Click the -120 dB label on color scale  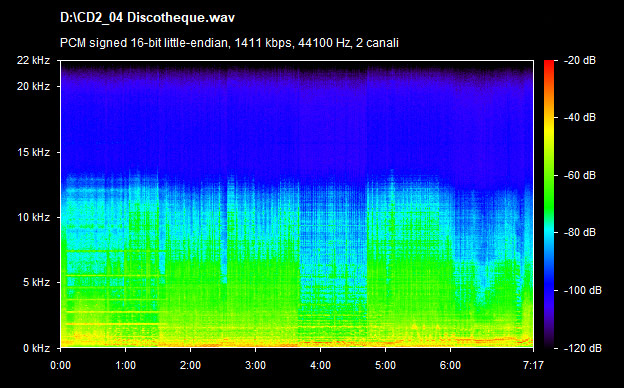coord(583,349)
